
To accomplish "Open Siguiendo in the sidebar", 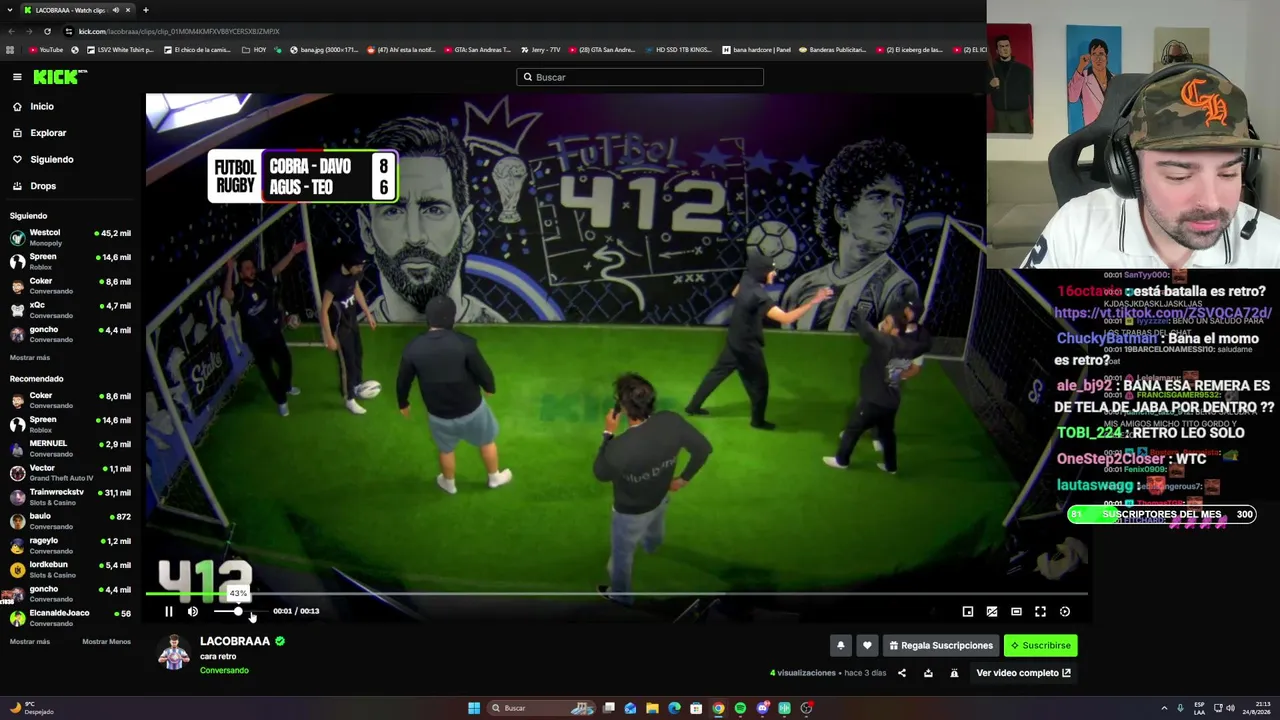I will pyautogui.click(x=52, y=159).
